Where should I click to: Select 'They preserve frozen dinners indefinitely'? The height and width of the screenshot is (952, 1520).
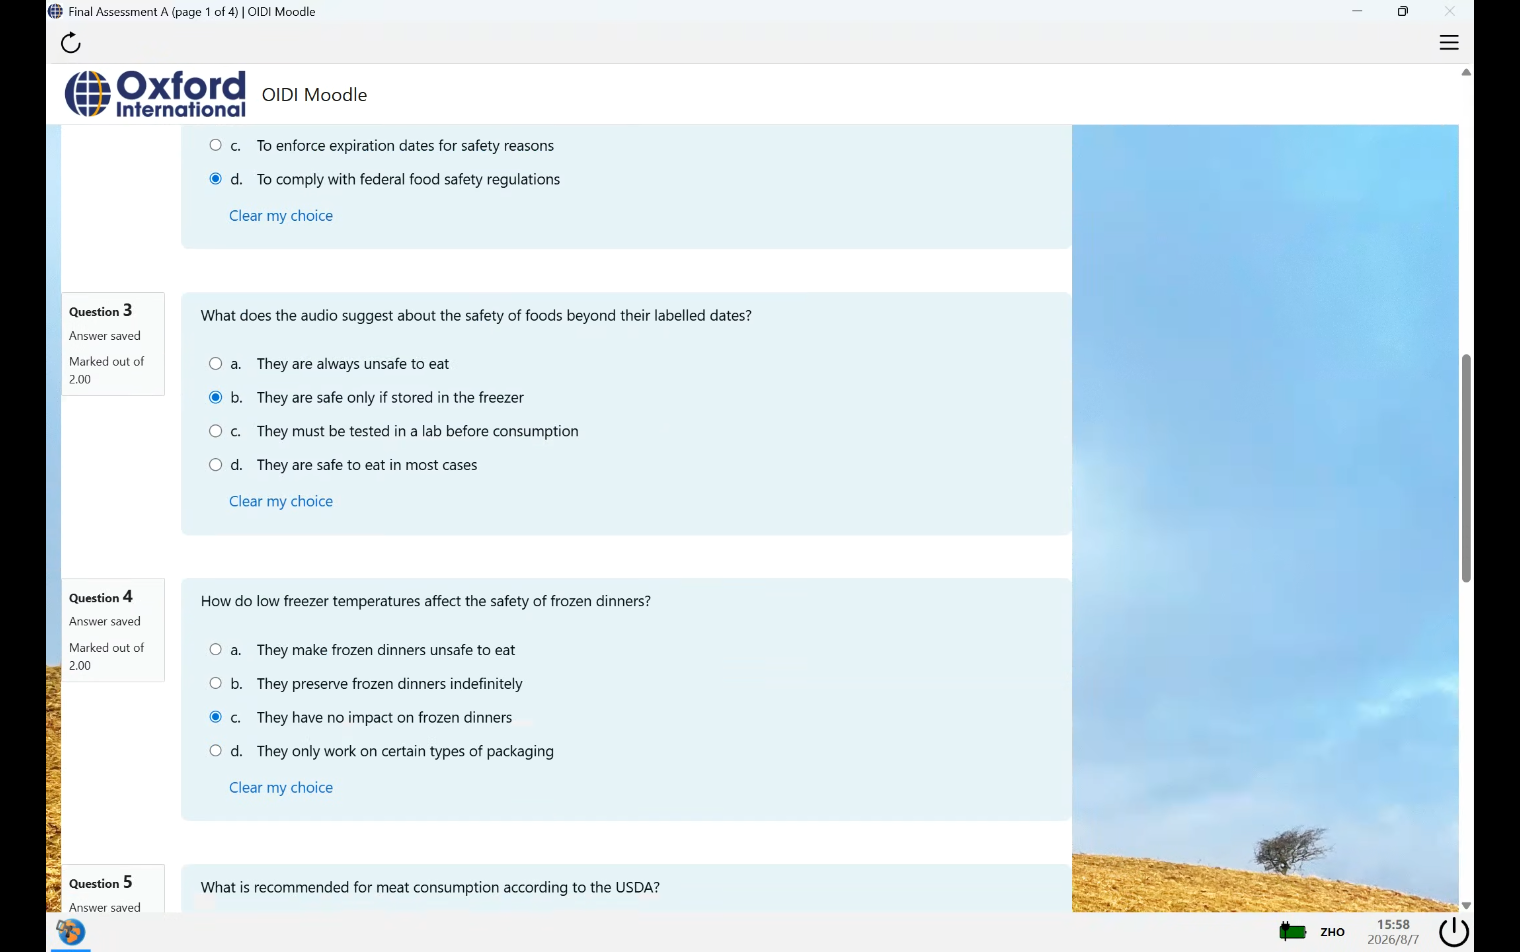[215, 683]
